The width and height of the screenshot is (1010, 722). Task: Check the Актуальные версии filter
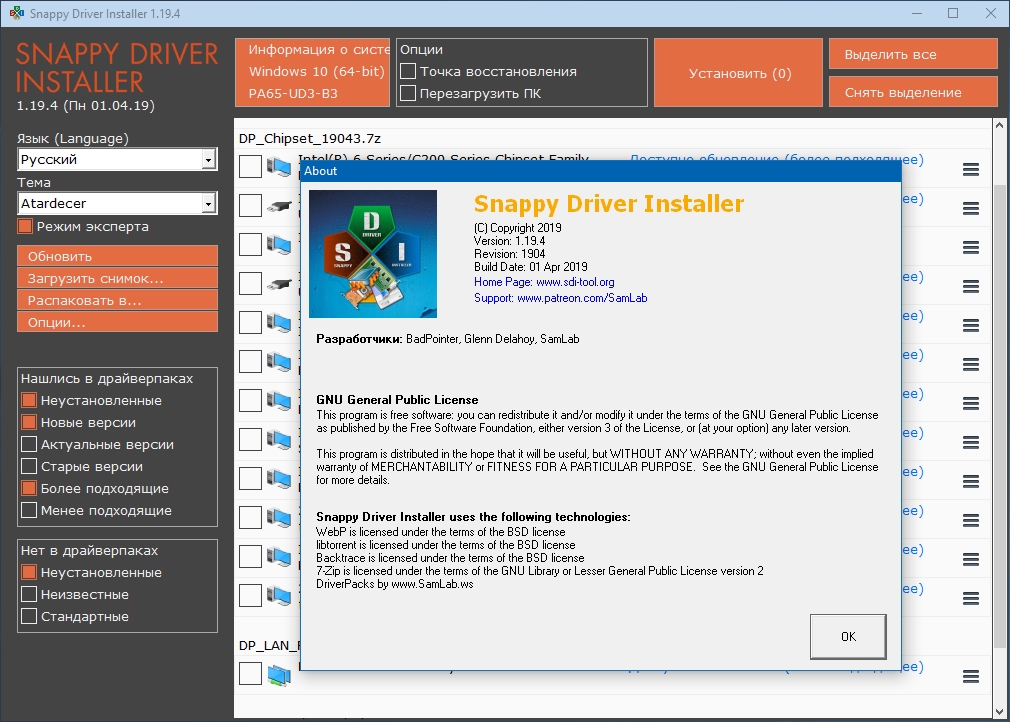pos(29,445)
